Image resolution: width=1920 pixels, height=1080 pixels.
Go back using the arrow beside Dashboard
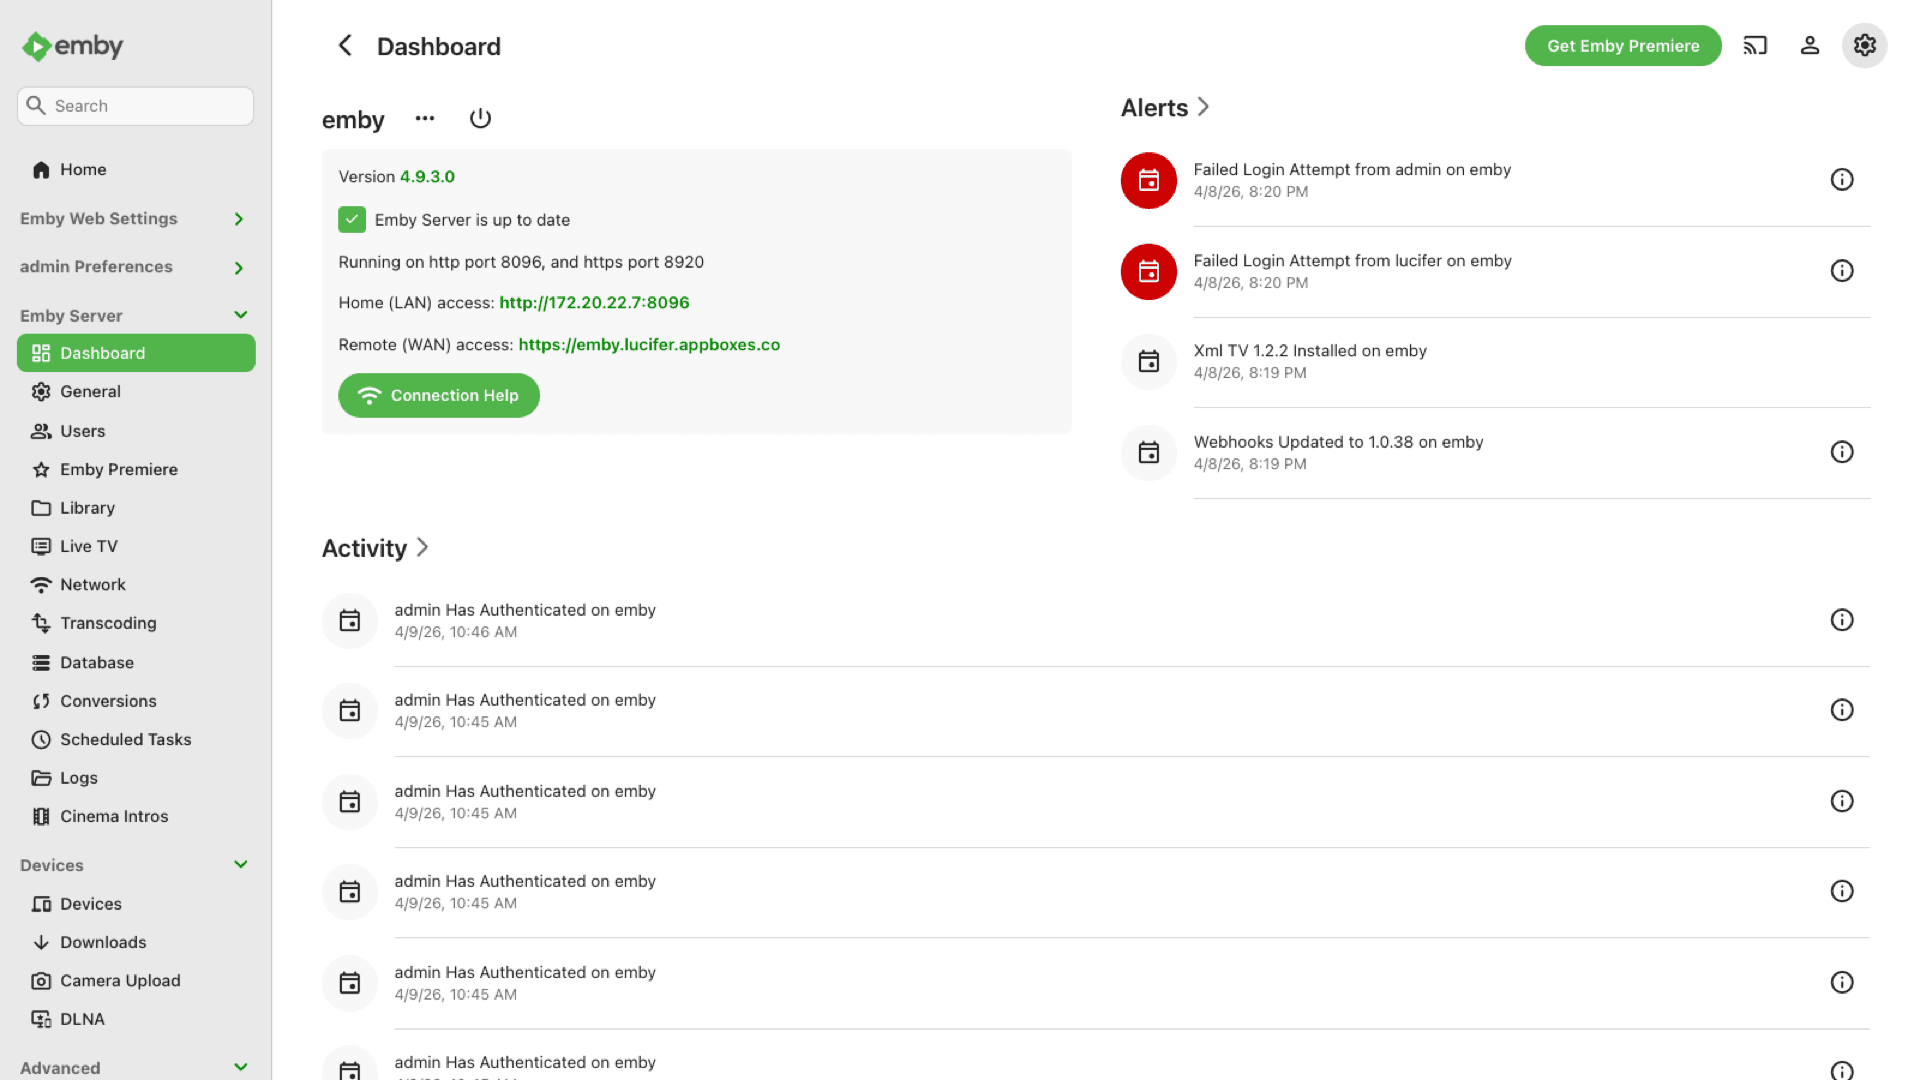click(345, 46)
